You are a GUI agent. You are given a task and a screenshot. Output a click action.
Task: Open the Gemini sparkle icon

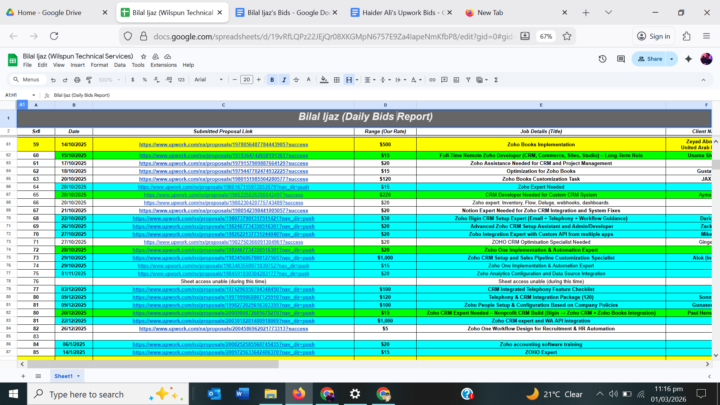click(x=688, y=59)
